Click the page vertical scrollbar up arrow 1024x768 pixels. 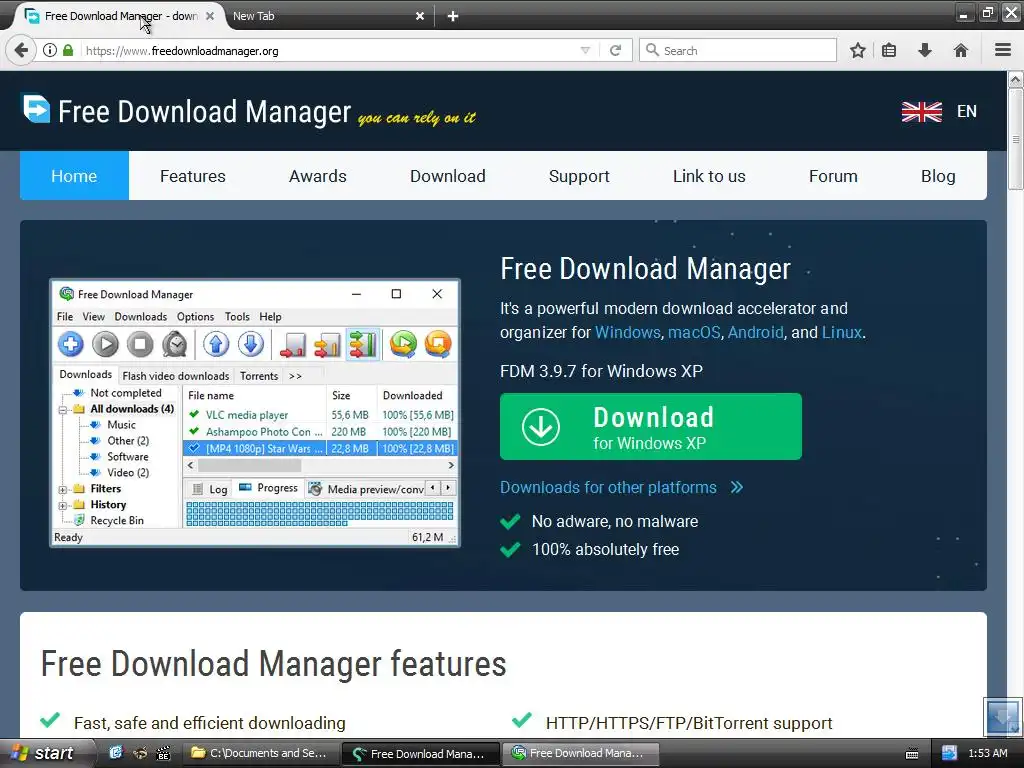point(1016,80)
